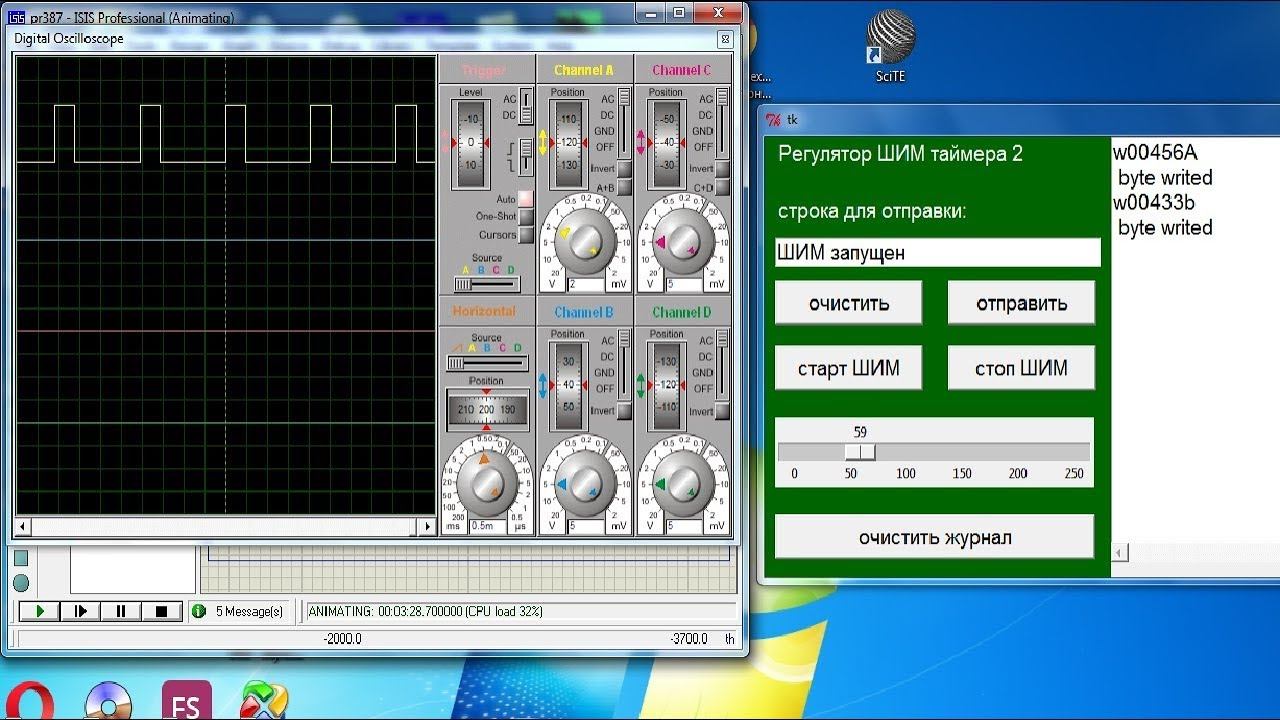Click the Channel D green position arrow icon
Viewport: 1280px width, 720px height.
pos(641,385)
